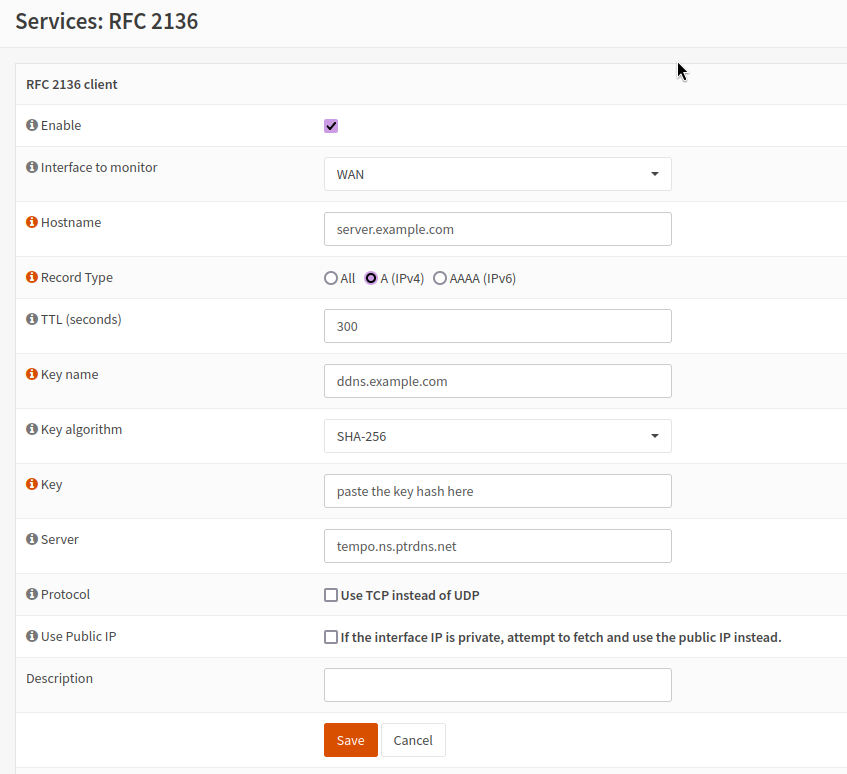Viewport: 847px width, 774px height.
Task: Focus the Server input field
Action: point(498,546)
